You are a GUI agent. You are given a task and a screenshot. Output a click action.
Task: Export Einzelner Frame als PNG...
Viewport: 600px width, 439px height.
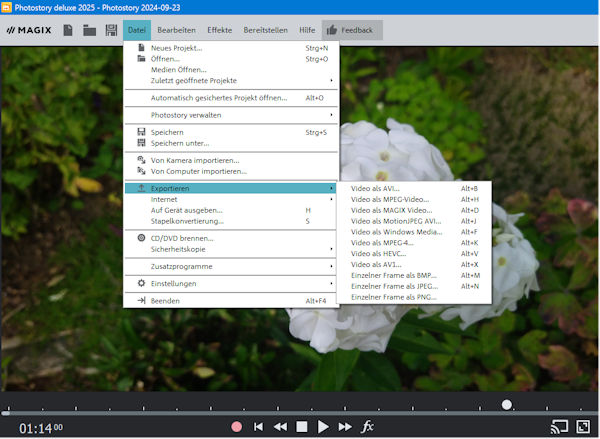pos(414,297)
